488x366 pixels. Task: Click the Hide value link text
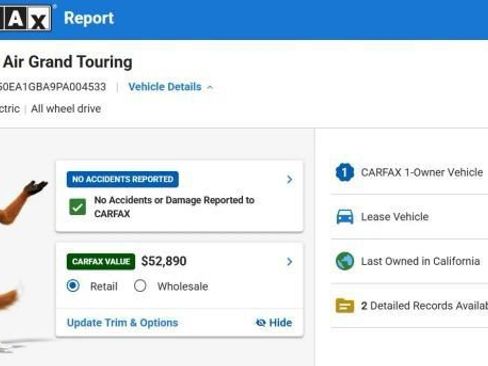(x=280, y=322)
